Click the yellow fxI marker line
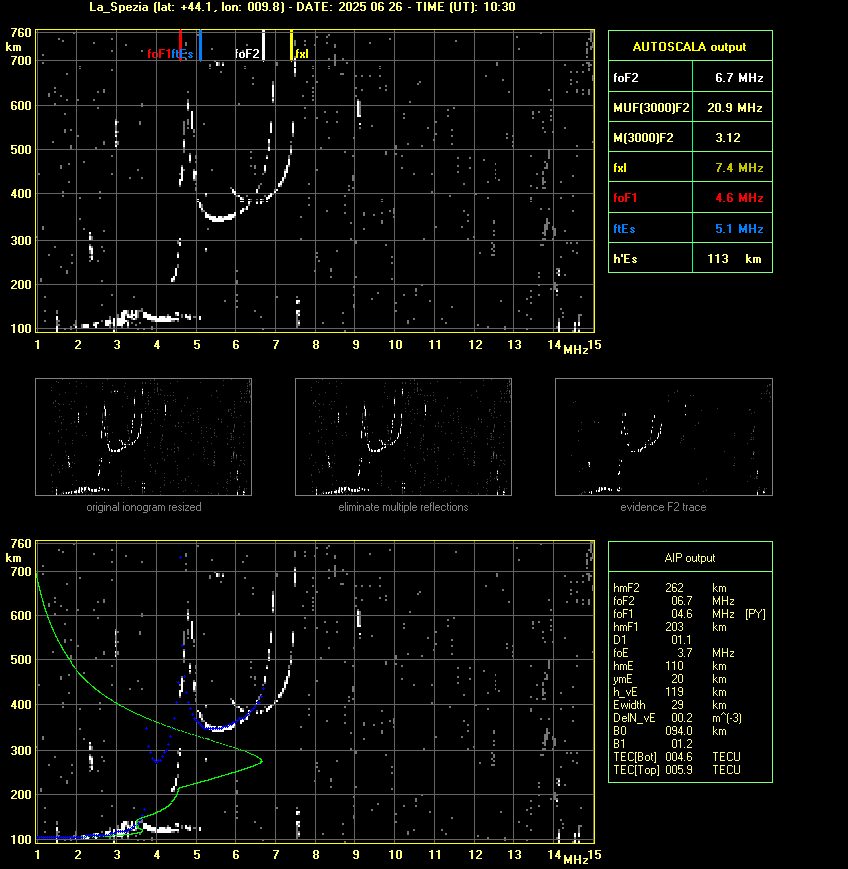 [x=292, y=45]
